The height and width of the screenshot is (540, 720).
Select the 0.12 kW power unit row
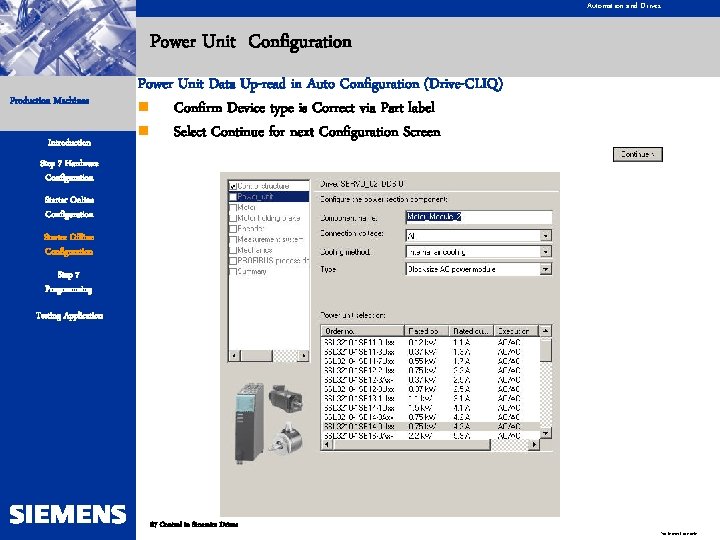[x=430, y=342]
